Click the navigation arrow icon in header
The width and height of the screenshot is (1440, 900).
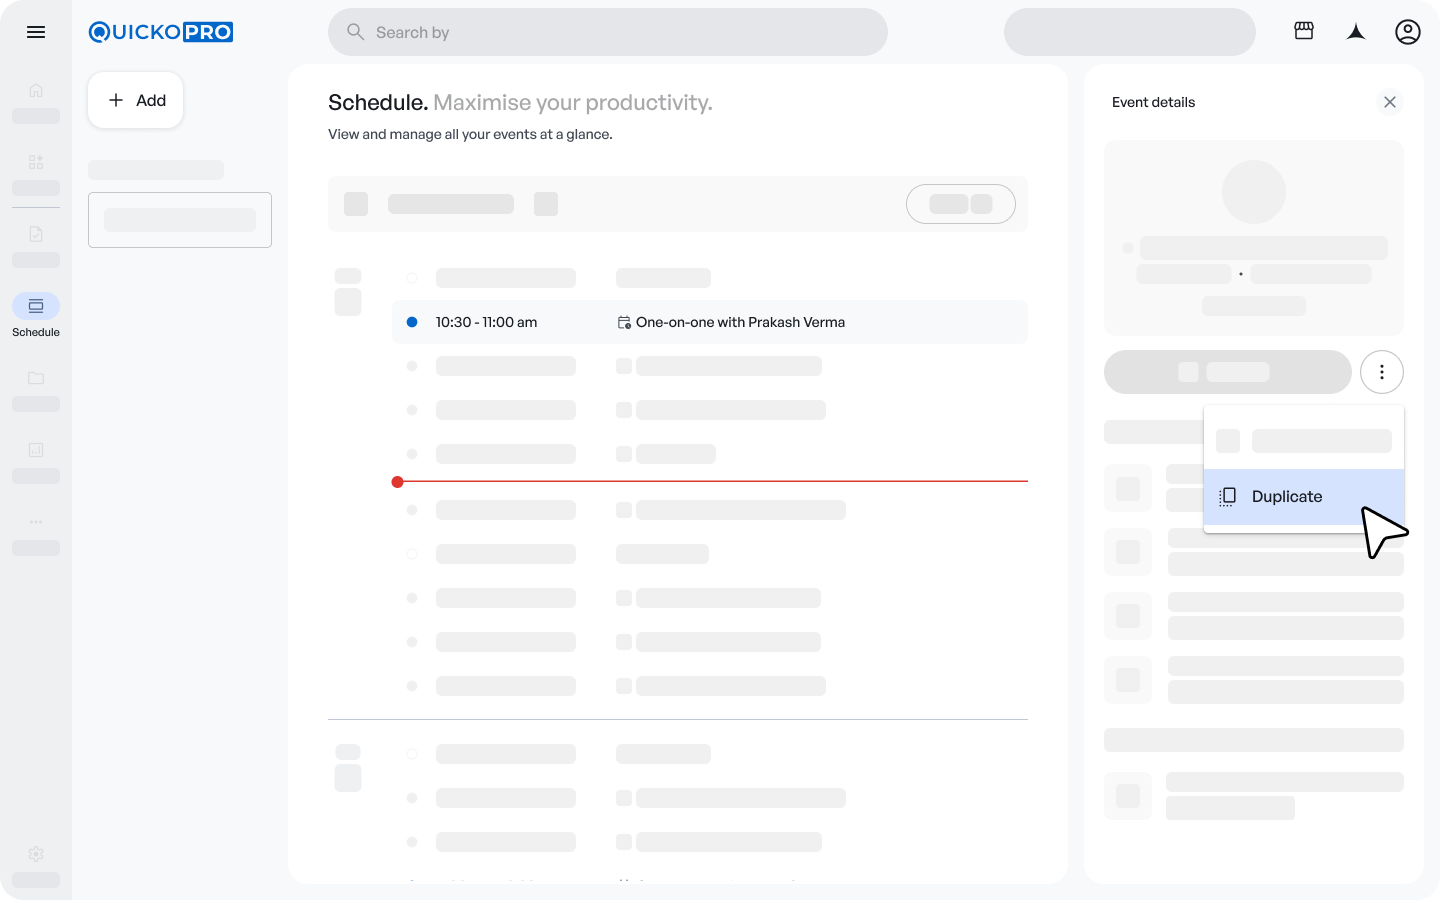(x=1356, y=32)
